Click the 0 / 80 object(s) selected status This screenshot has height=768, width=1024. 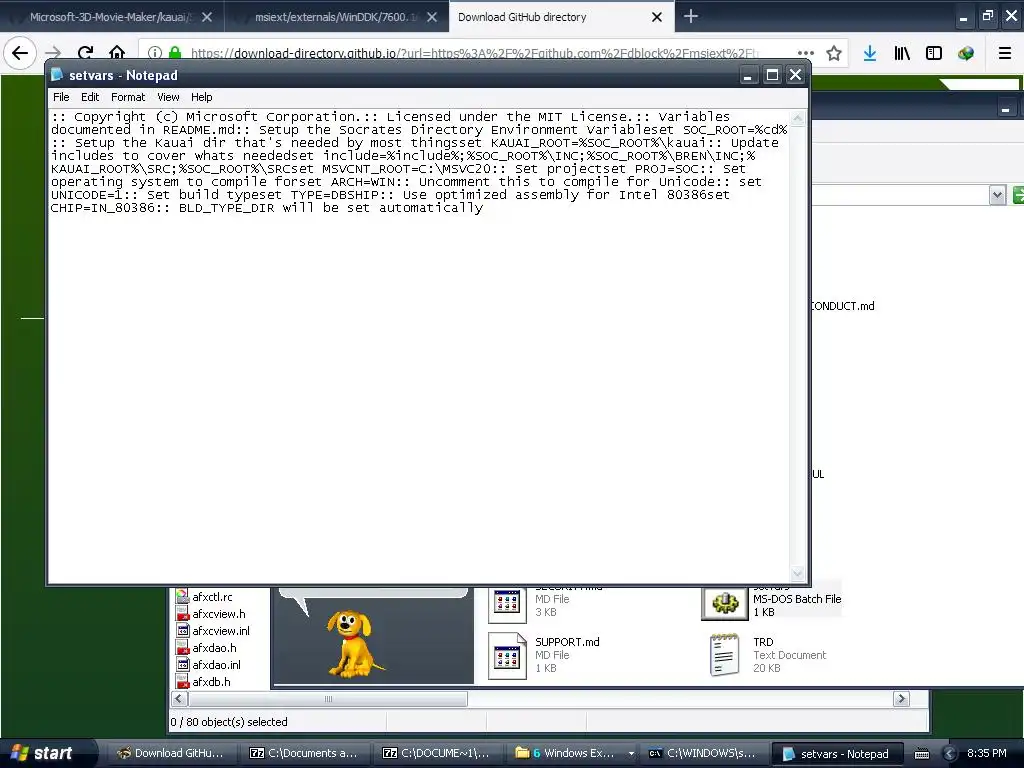229,722
